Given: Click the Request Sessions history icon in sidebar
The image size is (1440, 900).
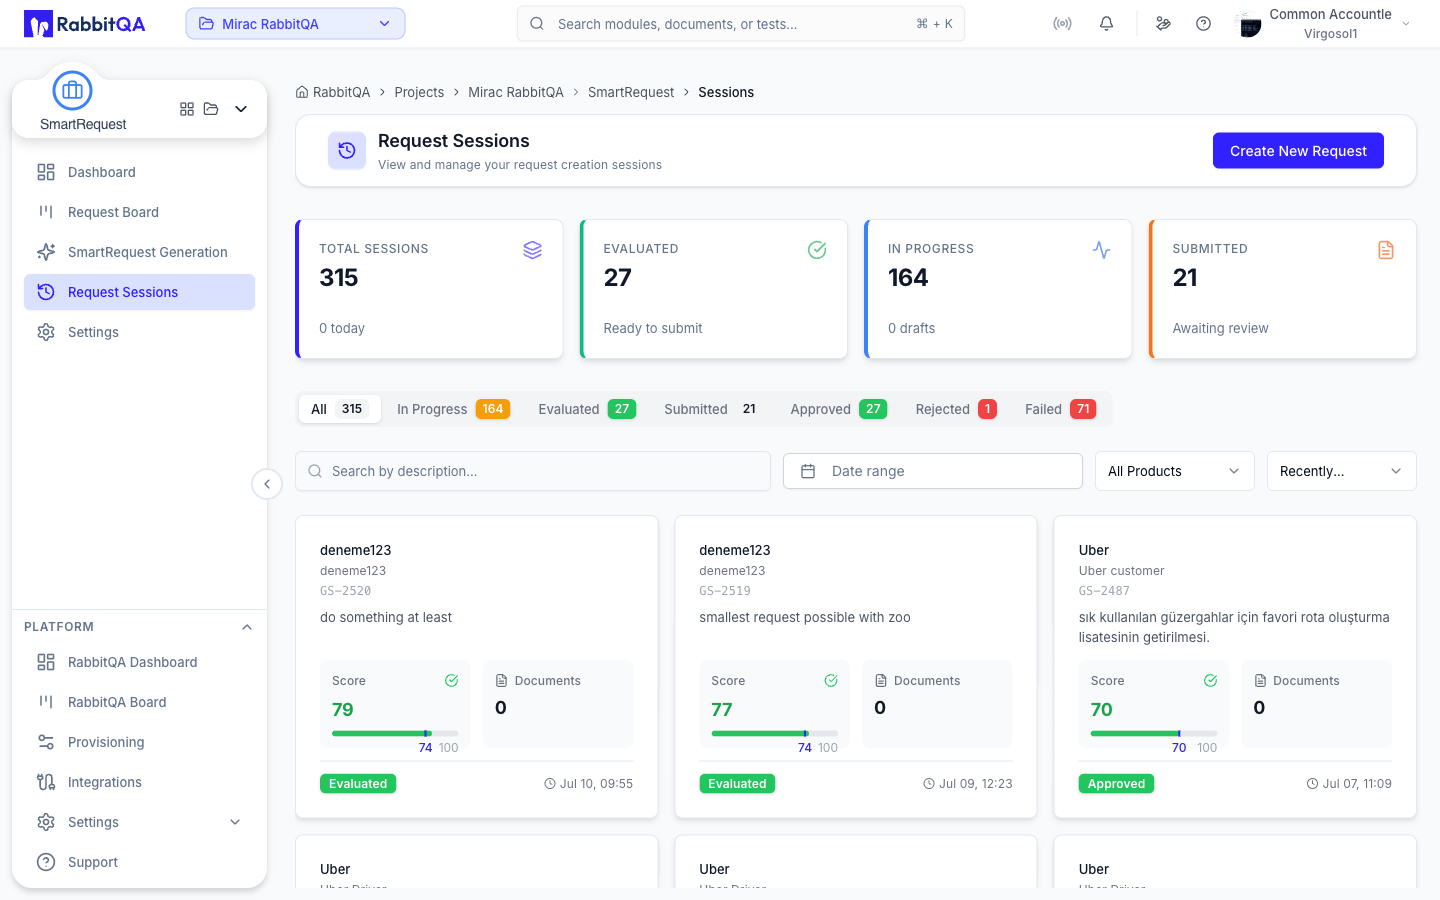Looking at the screenshot, I should [46, 292].
